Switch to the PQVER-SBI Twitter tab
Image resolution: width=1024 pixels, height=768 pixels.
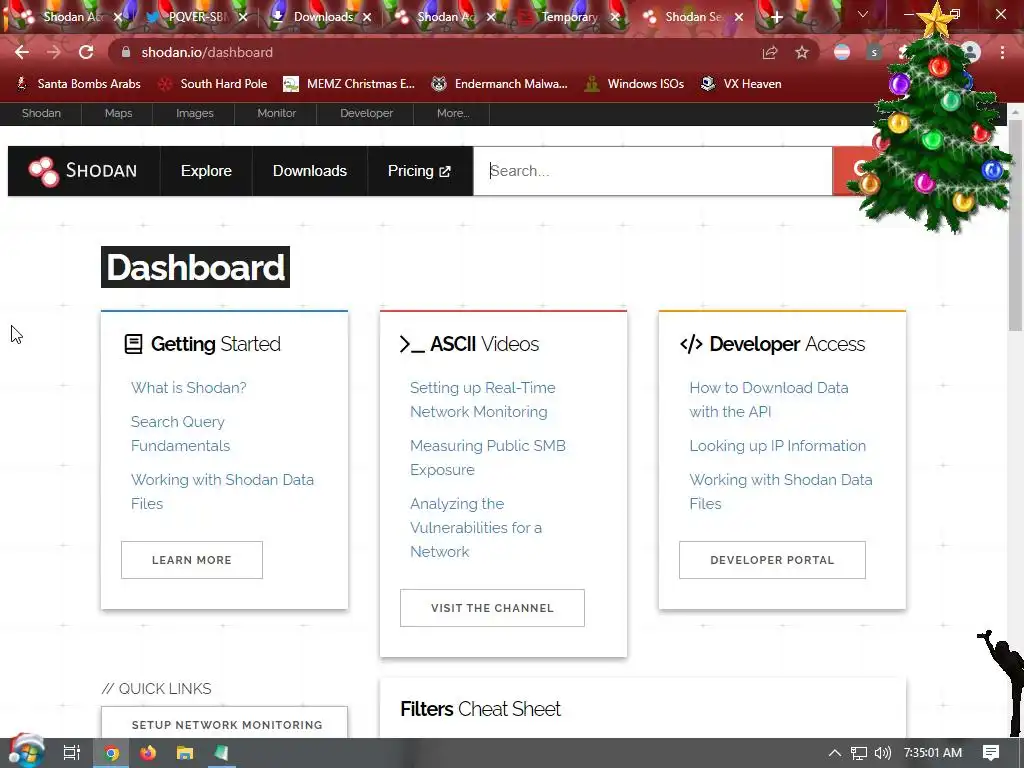point(196,17)
